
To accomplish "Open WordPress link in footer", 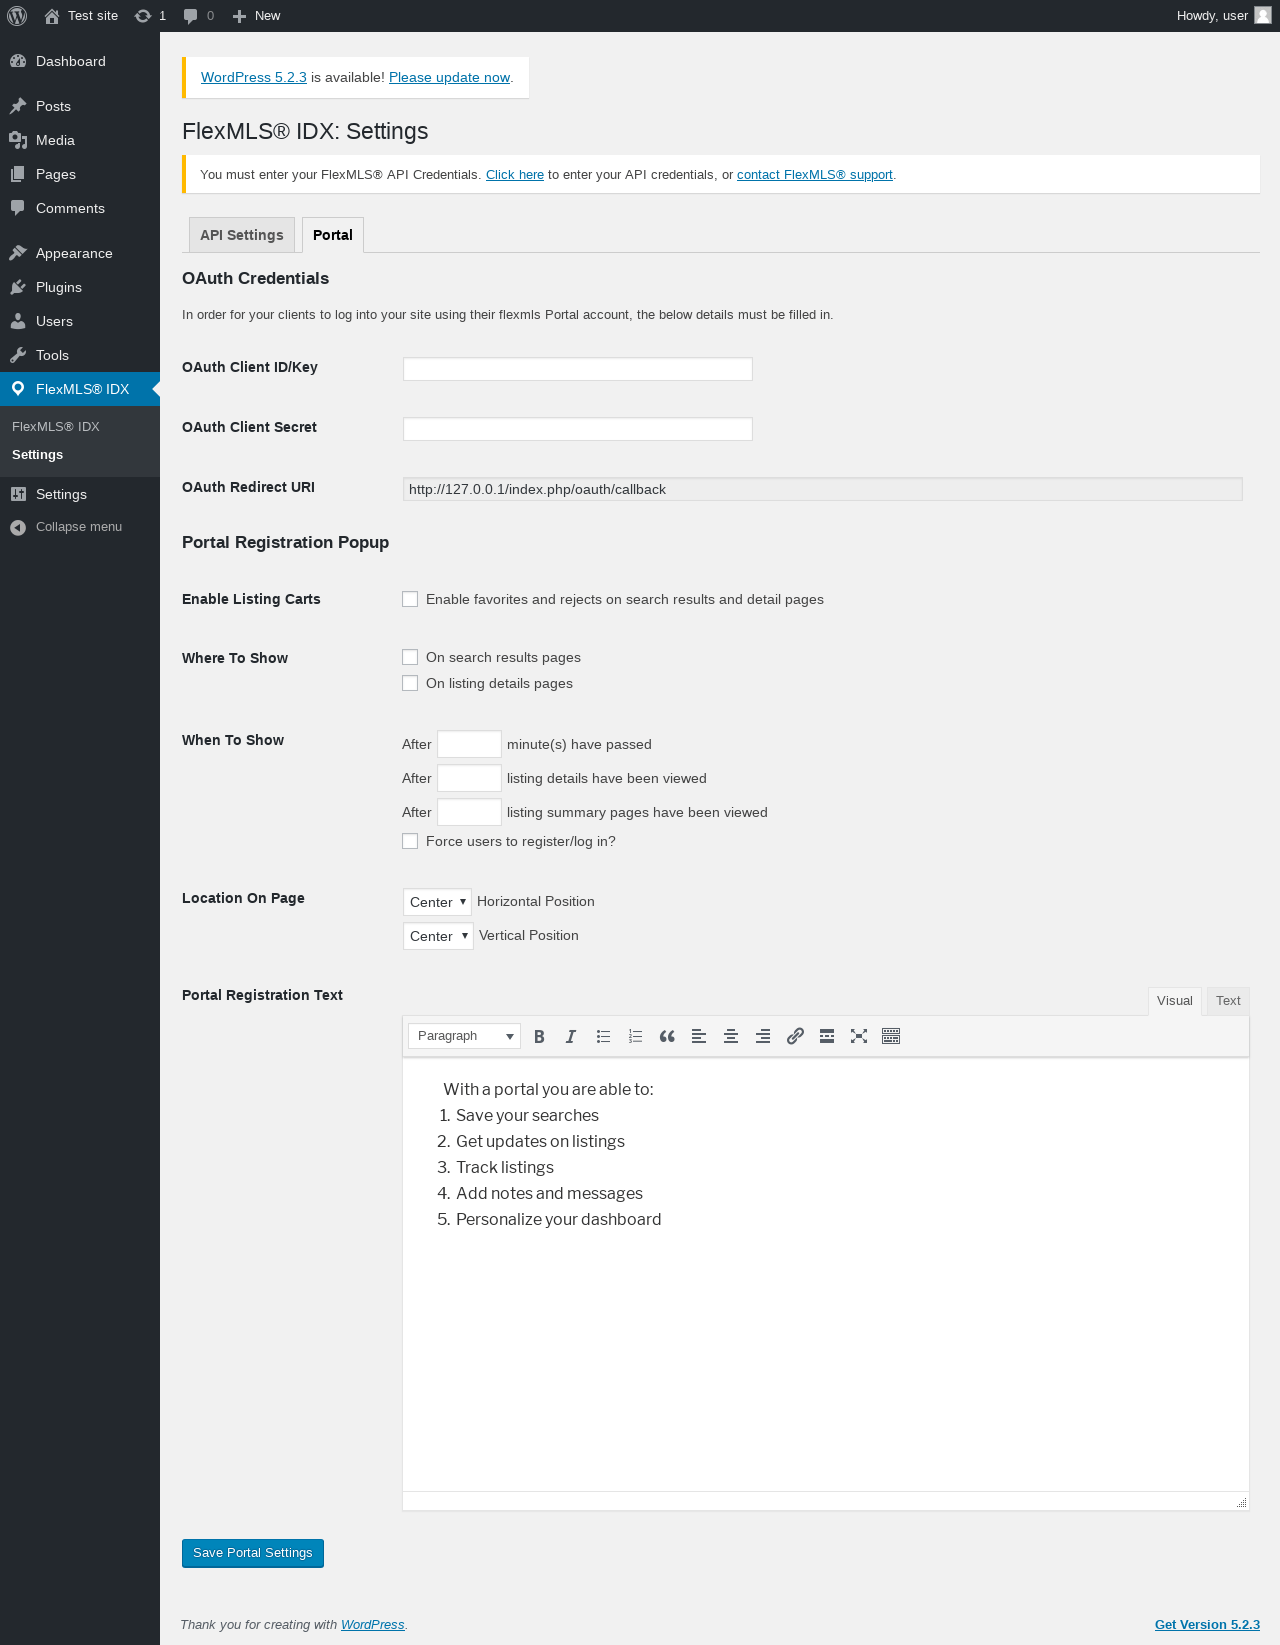I will (x=373, y=1624).
